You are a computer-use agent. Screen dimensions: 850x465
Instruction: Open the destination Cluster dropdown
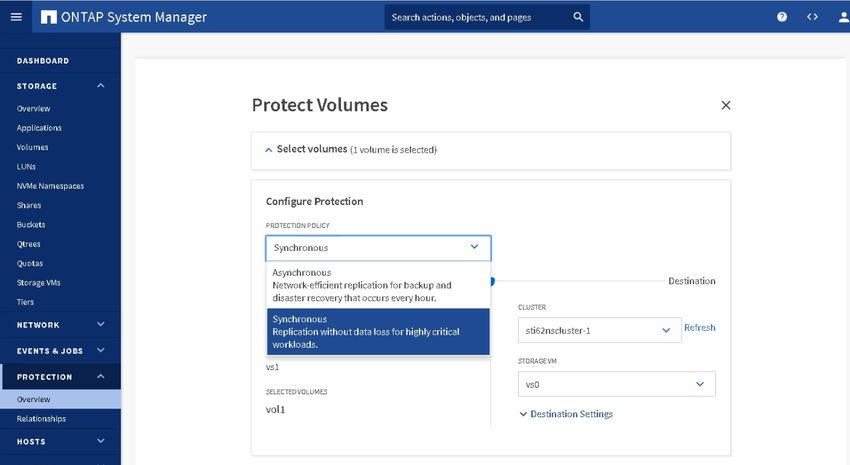597,329
